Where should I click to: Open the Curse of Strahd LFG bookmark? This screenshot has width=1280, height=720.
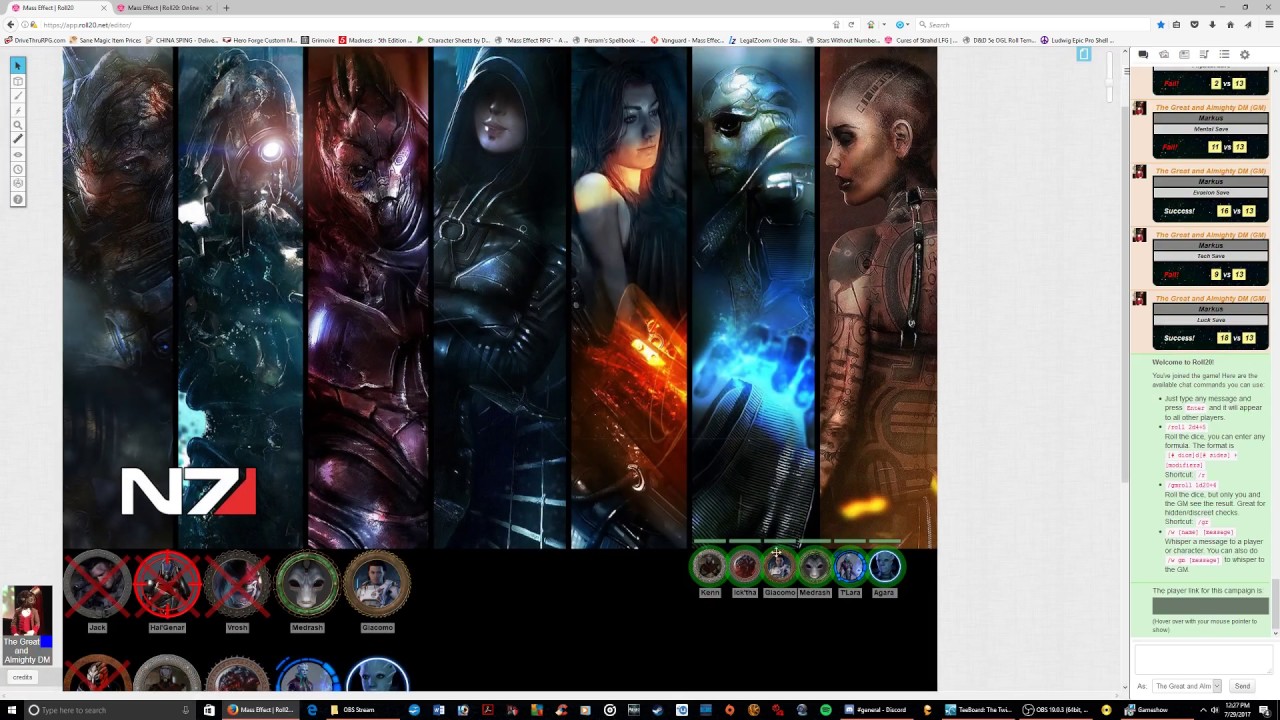point(923,40)
